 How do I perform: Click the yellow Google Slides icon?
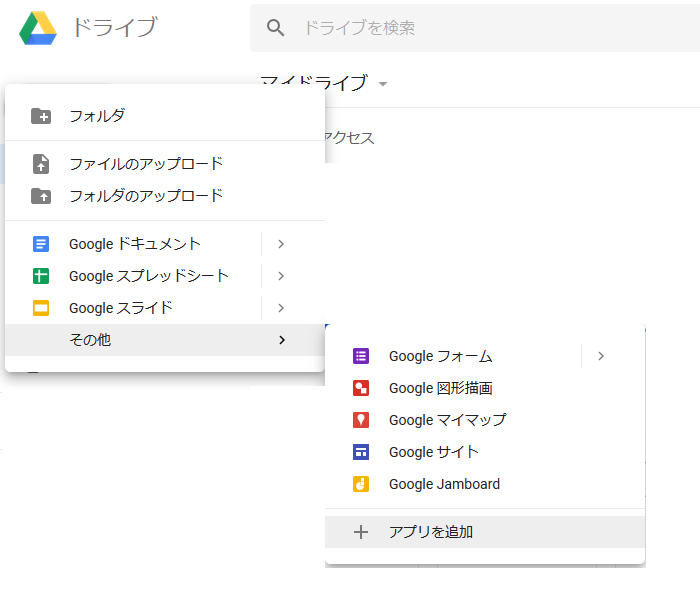point(41,308)
